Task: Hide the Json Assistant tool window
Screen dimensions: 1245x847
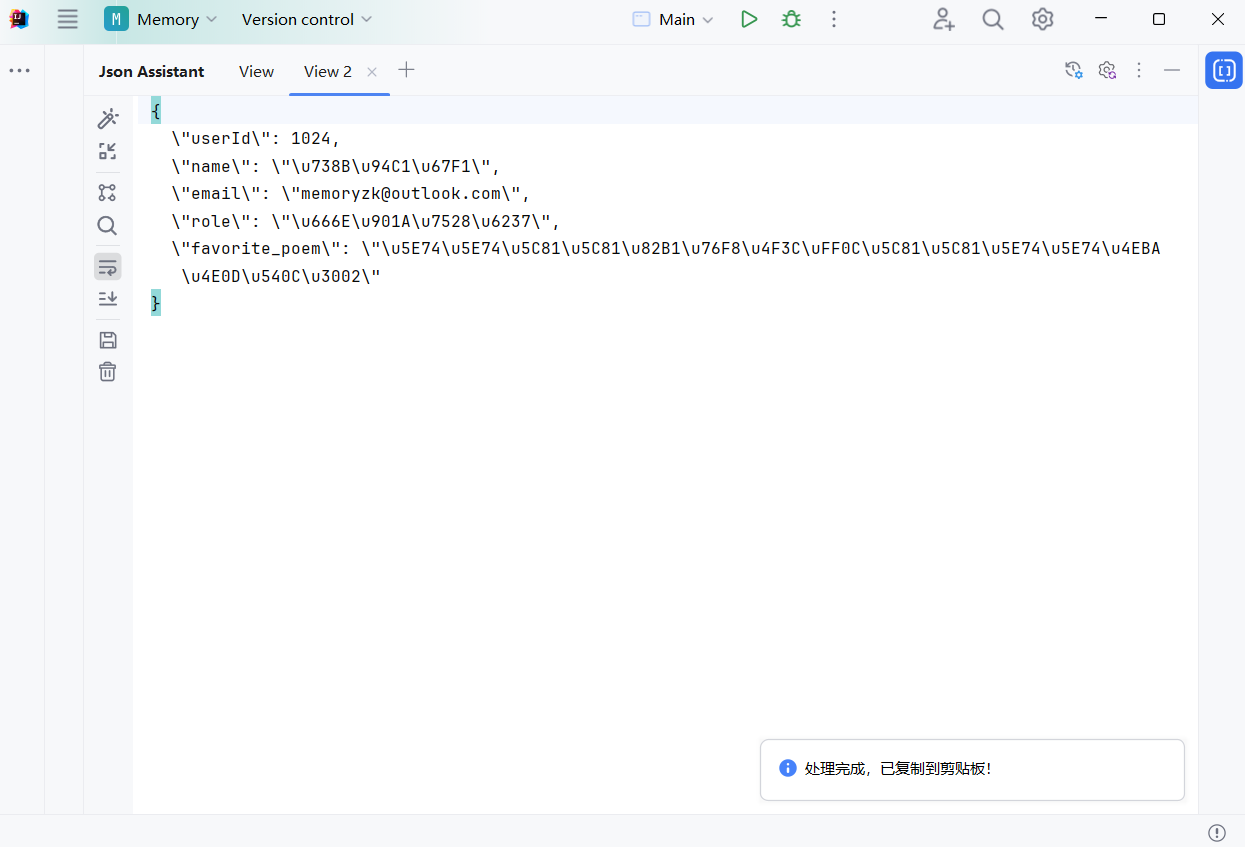Action: 1172,70
